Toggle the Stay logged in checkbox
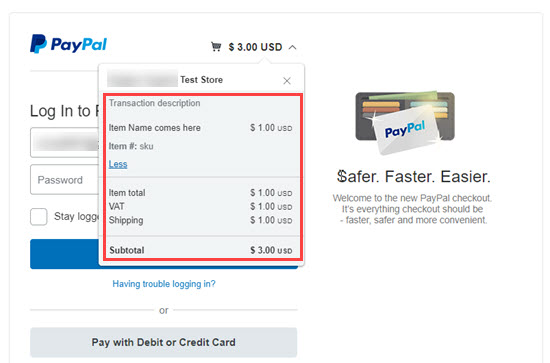The height and width of the screenshot is (363, 550). click(39, 216)
